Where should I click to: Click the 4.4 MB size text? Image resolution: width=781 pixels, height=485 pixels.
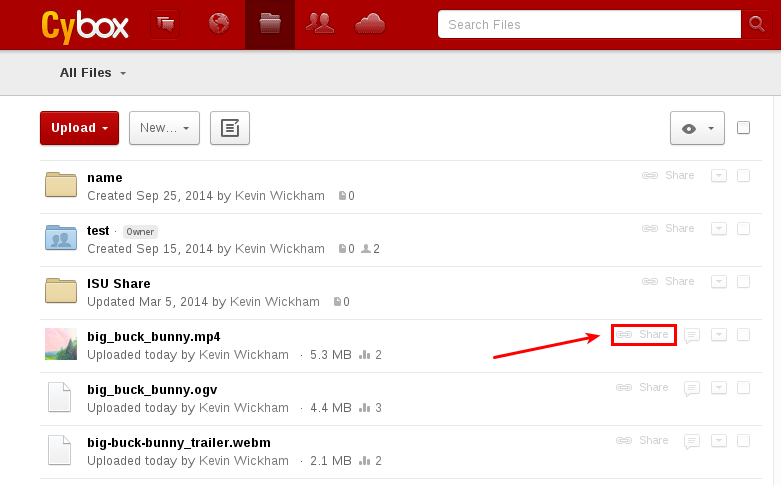click(331, 408)
